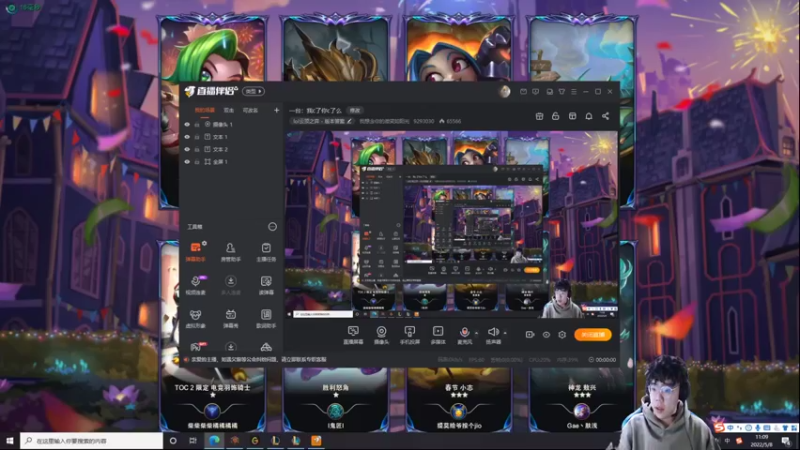800x450 pixels.
Task: Toggle the padlock icon in toolbar
Action: [556, 116]
